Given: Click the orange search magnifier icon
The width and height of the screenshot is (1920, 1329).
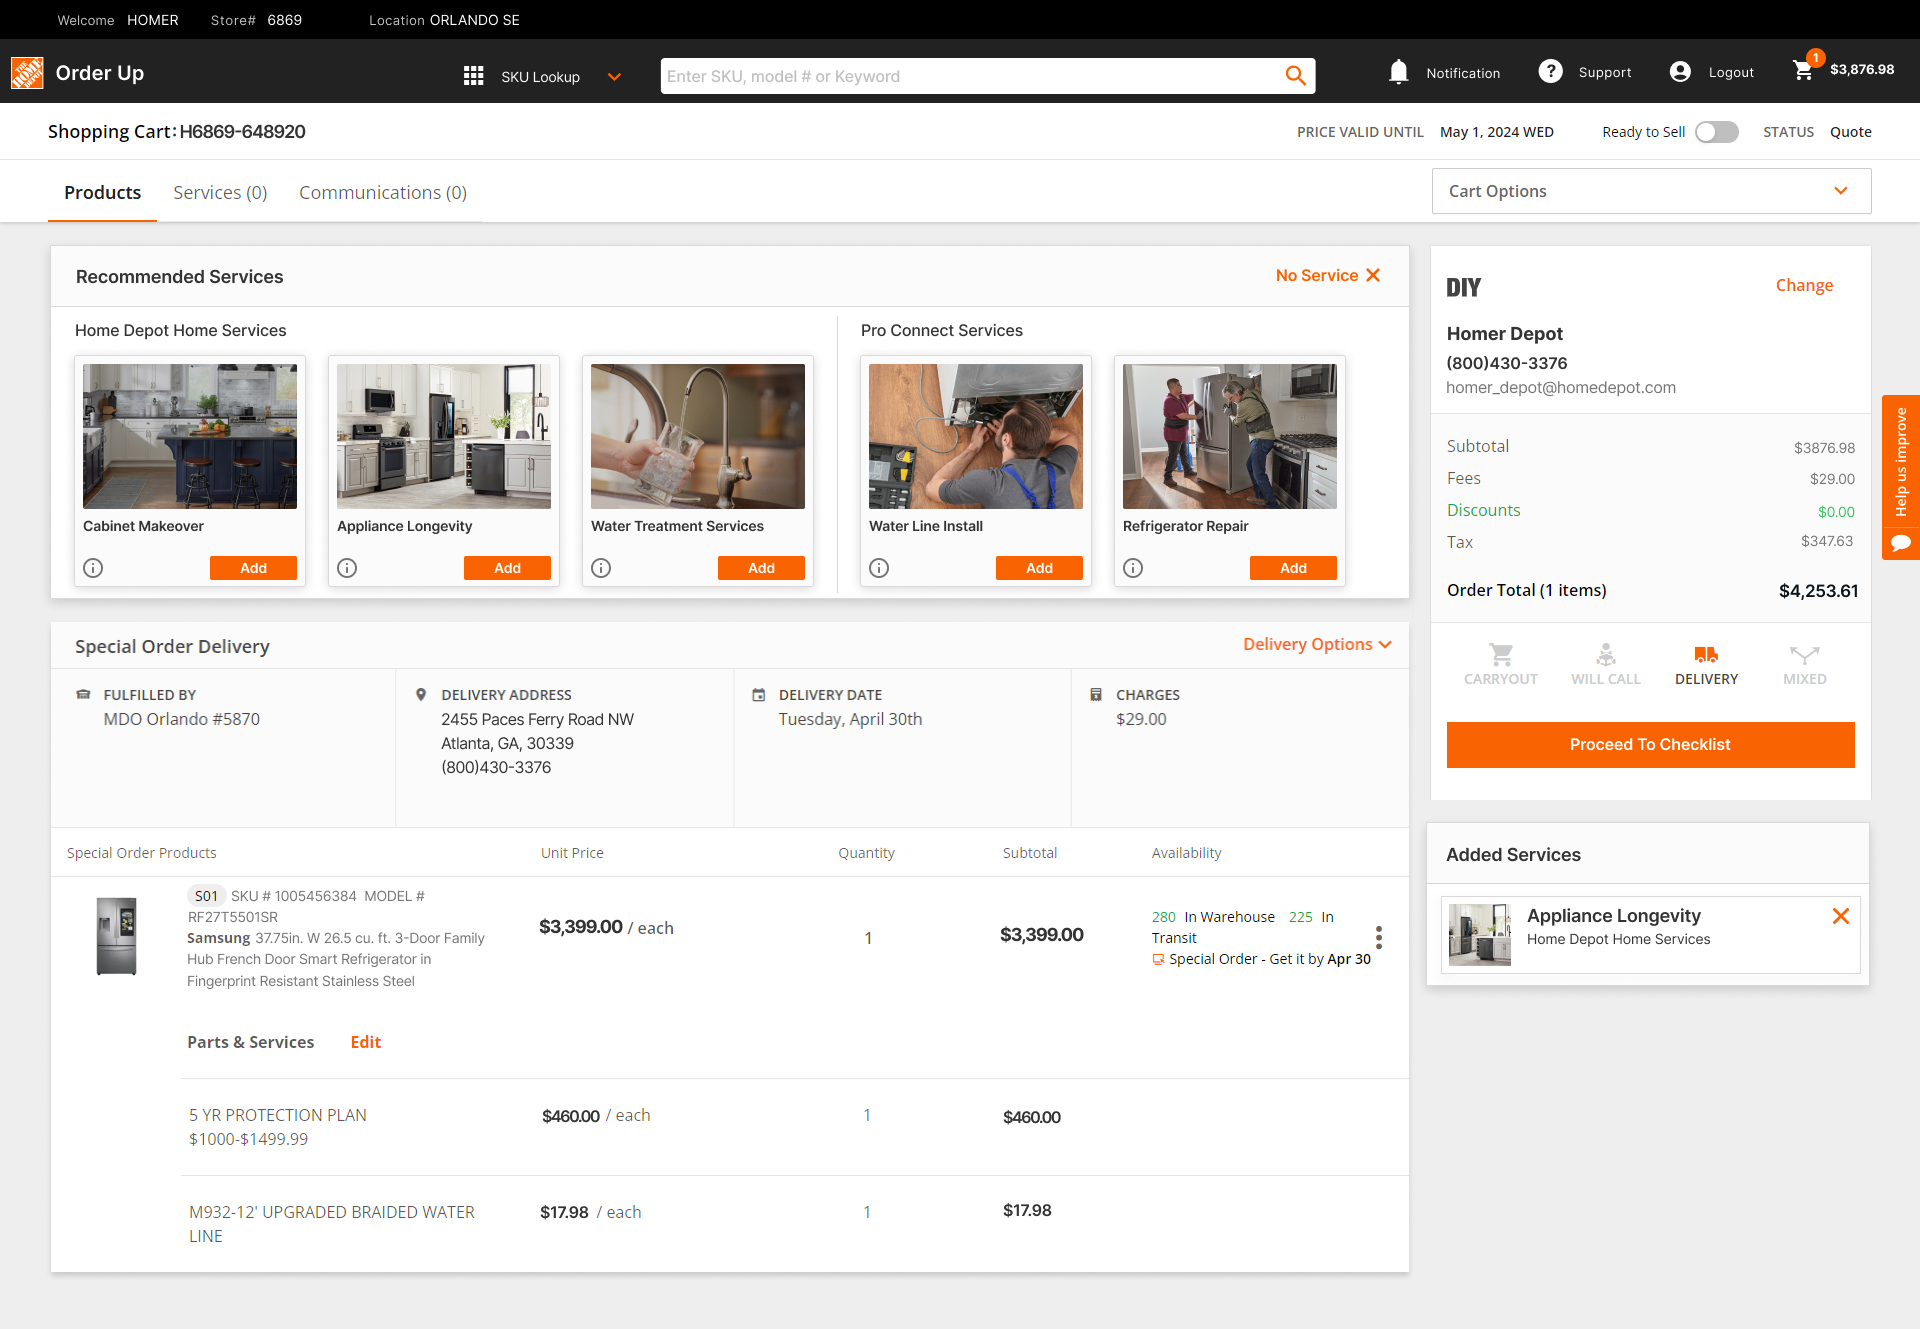Looking at the screenshot, I should pos(1295,76).
